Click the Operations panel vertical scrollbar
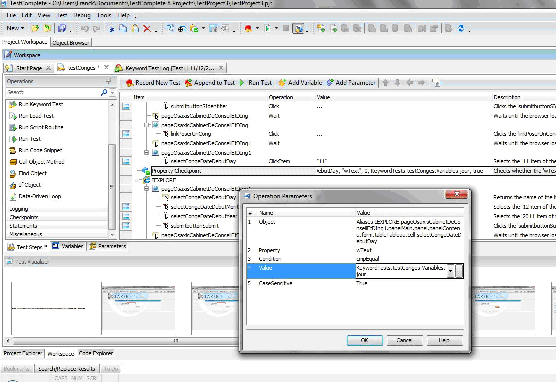This screenshot has width=556, height=382. click(112, 186)
